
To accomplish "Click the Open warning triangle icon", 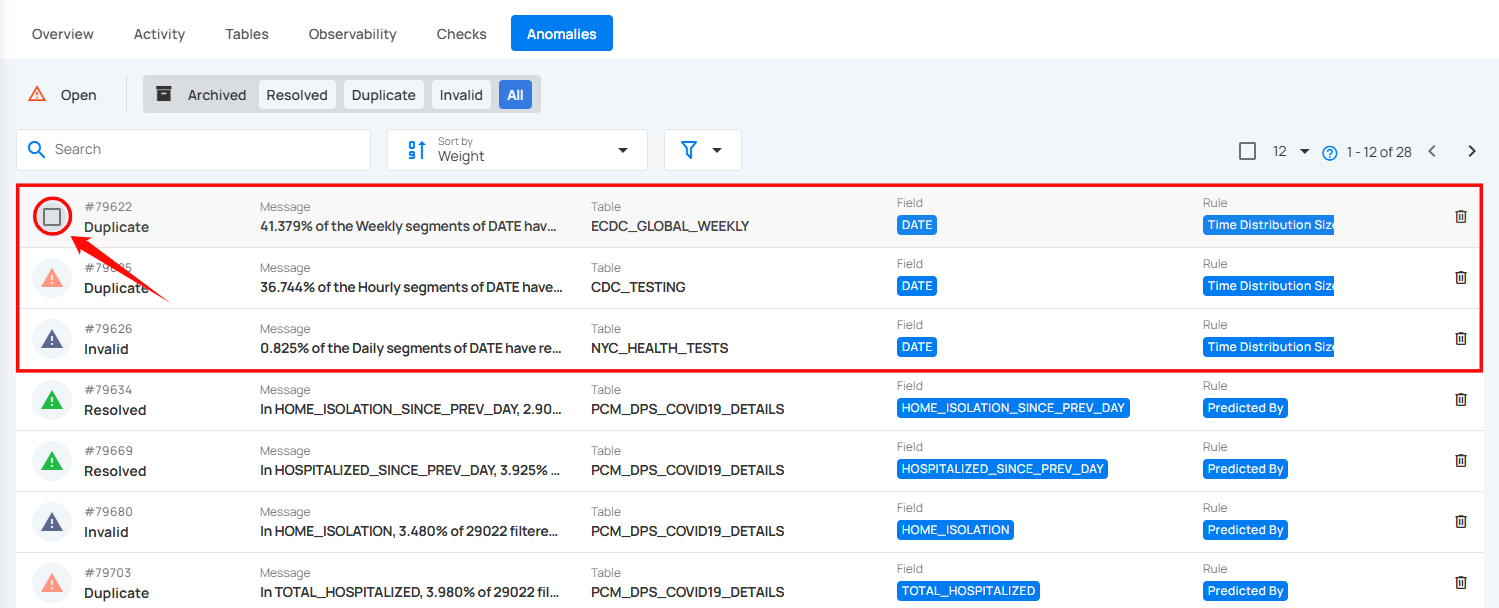I will (37, 94).
